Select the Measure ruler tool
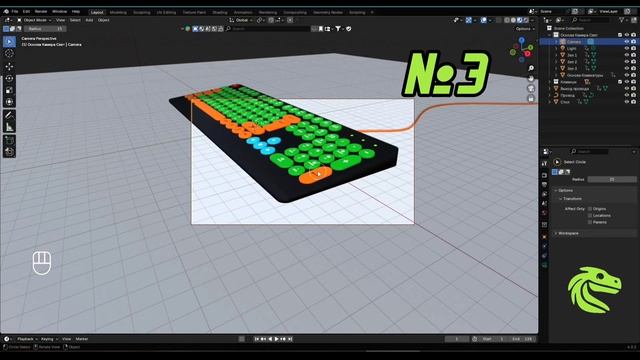640x360 pixels. (9, 127)
